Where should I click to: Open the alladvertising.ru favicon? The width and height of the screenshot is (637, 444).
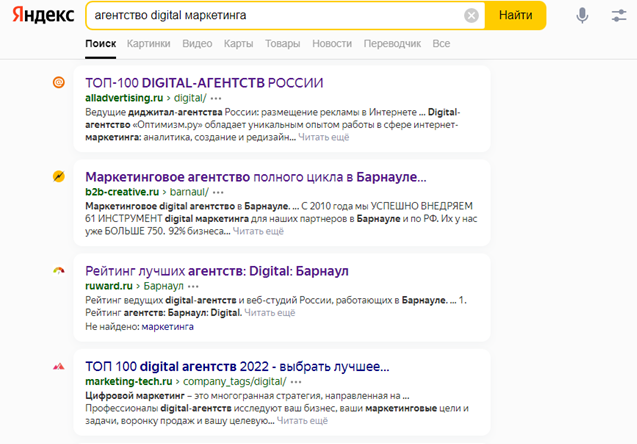[x=59, y=82]
